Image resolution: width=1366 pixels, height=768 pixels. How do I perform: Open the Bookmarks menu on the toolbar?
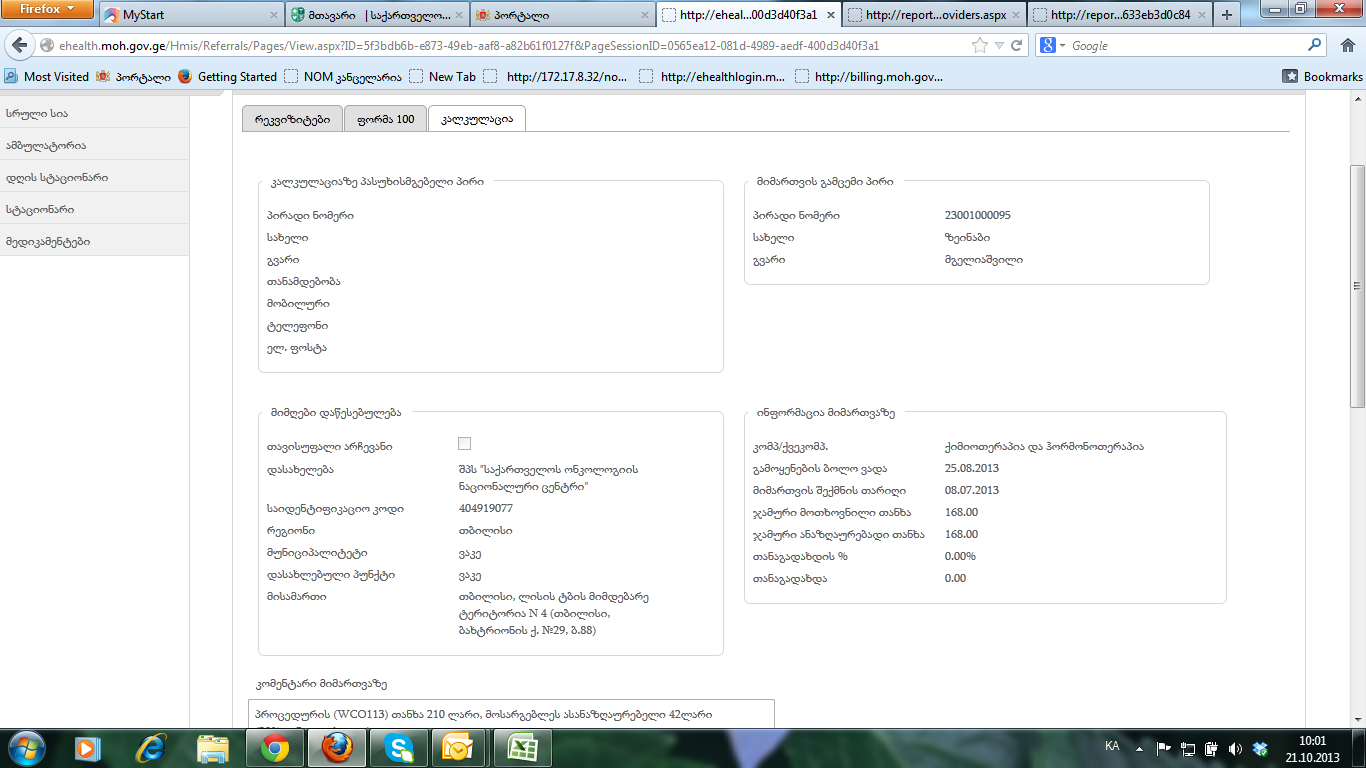point(1322,76)
